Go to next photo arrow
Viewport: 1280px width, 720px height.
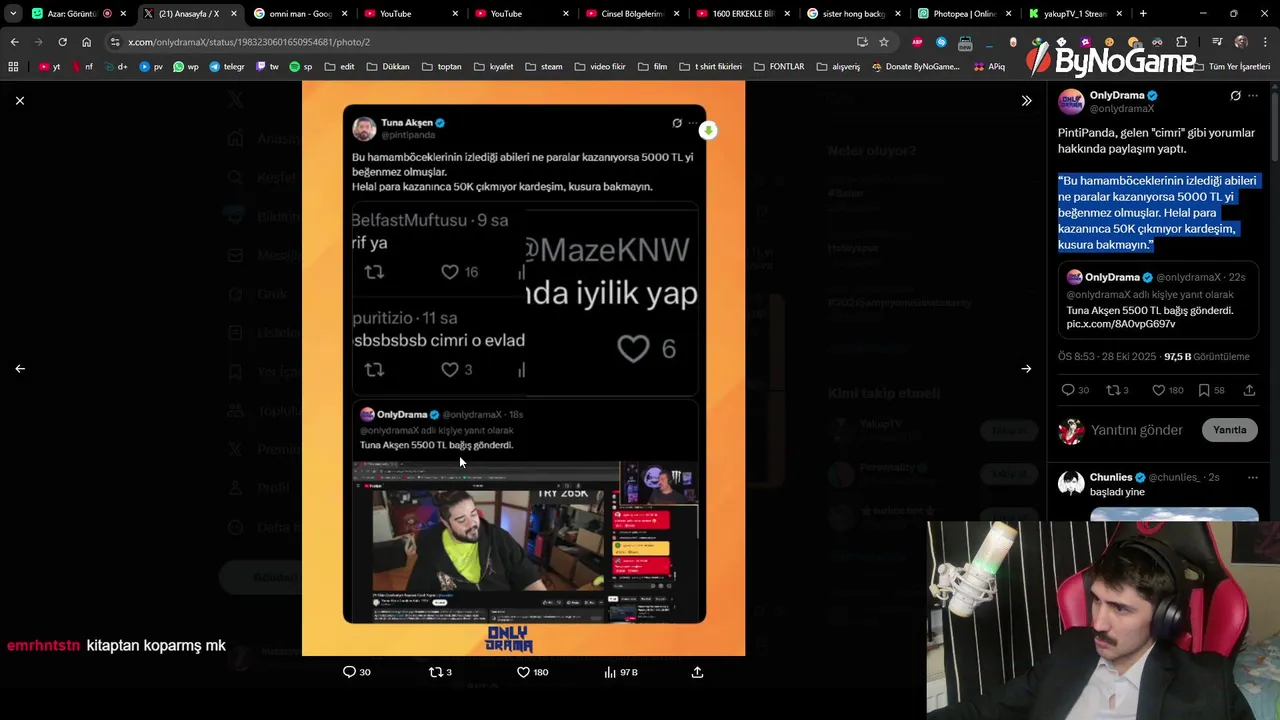pos(1026,369)
